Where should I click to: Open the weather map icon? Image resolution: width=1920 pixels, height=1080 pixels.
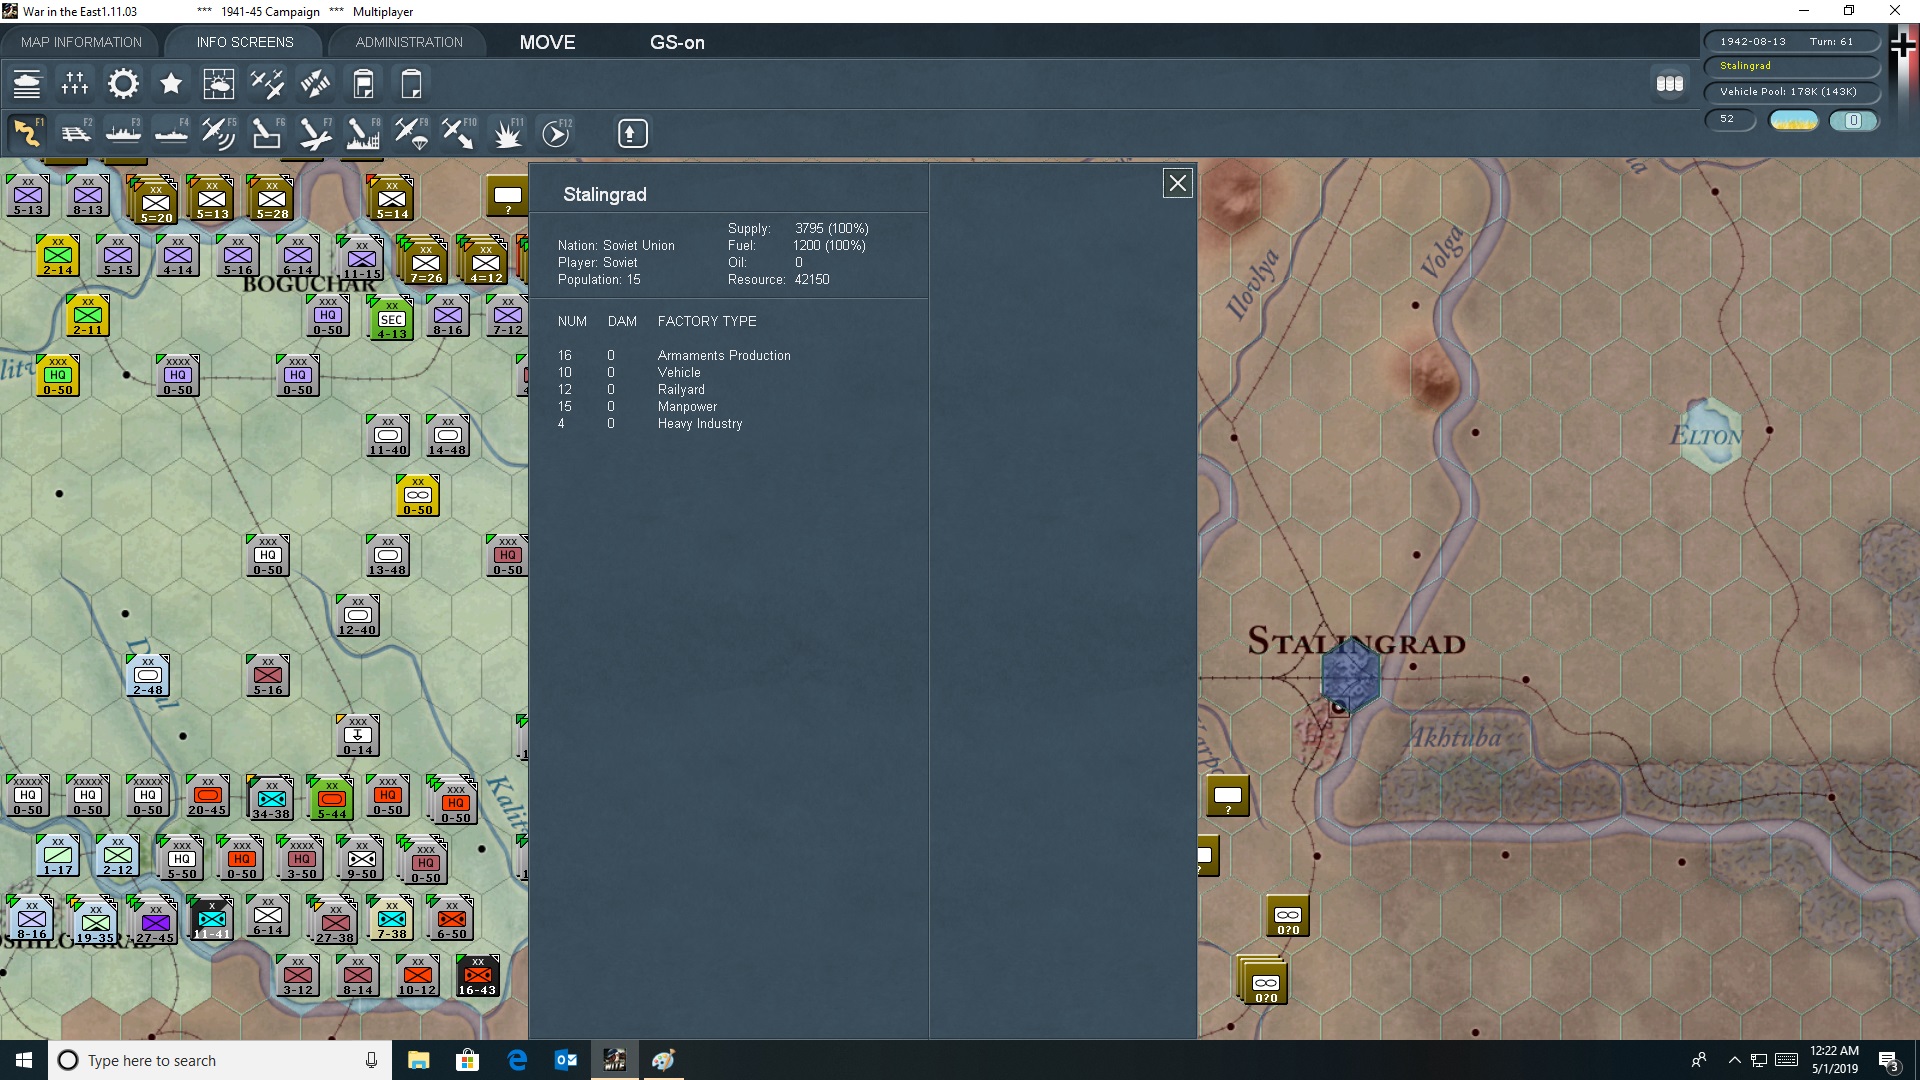(219, 84)
